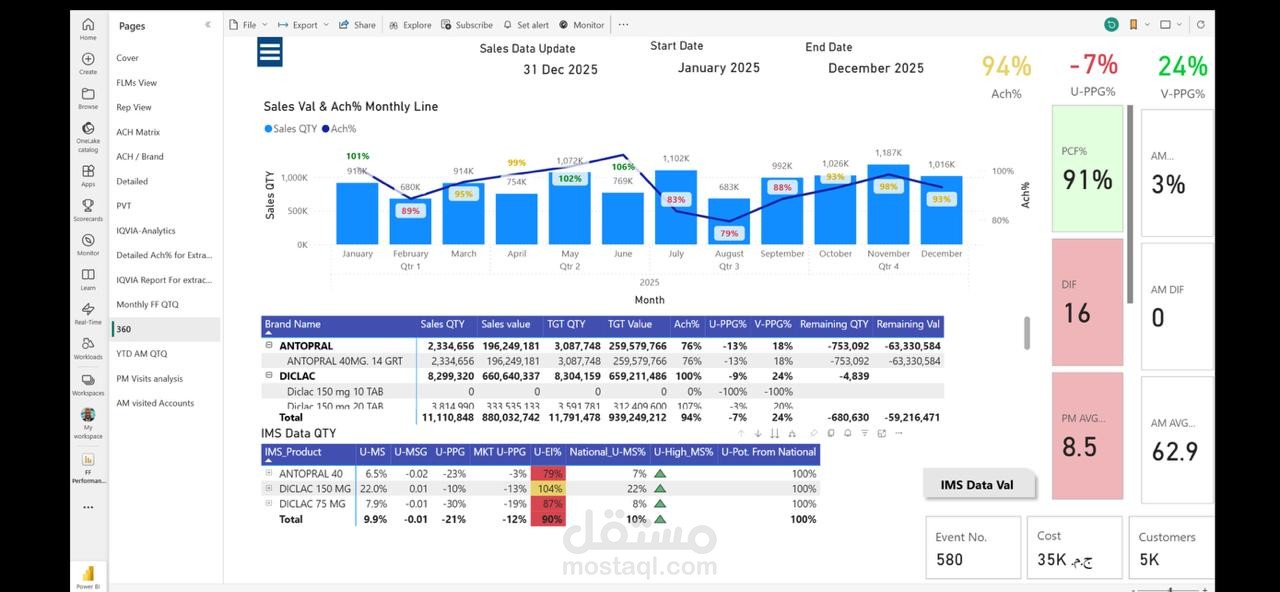This screenshot has height=592, width=1280.
Task: Click the PCF% 91% card
Action: coord(1087,170)
